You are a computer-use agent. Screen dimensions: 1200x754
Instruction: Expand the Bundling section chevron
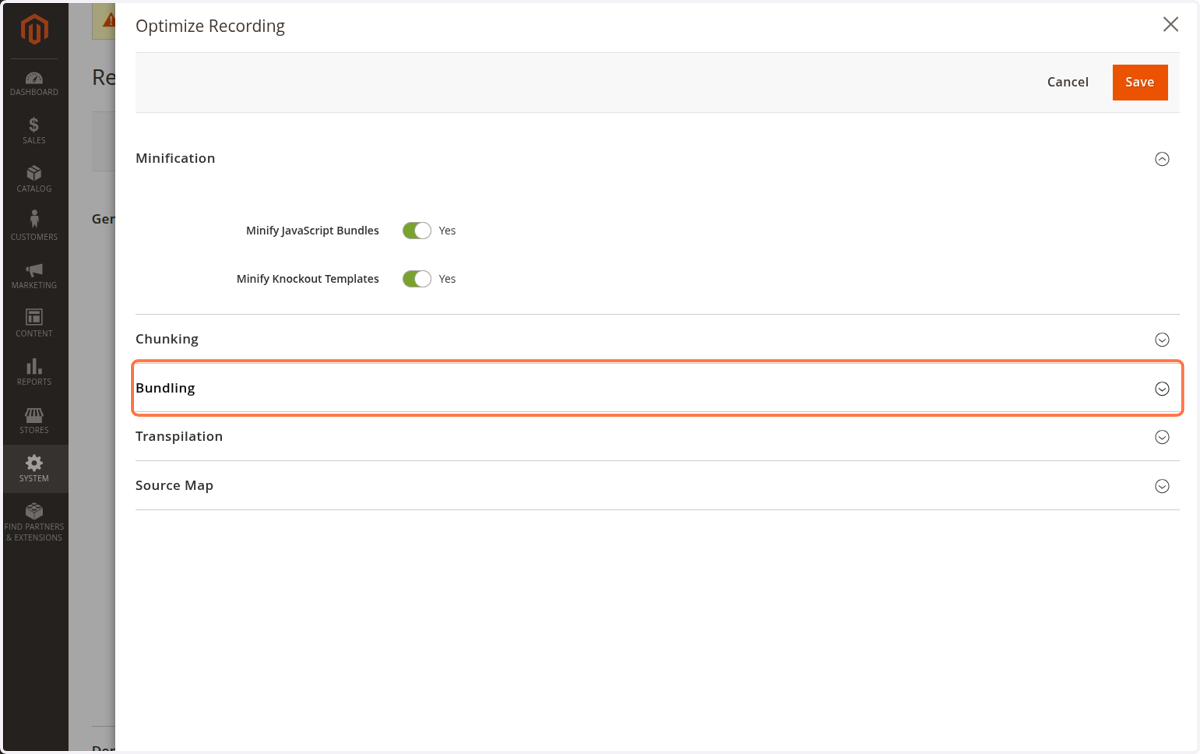pyautogui.click(x=1162, y=389)
